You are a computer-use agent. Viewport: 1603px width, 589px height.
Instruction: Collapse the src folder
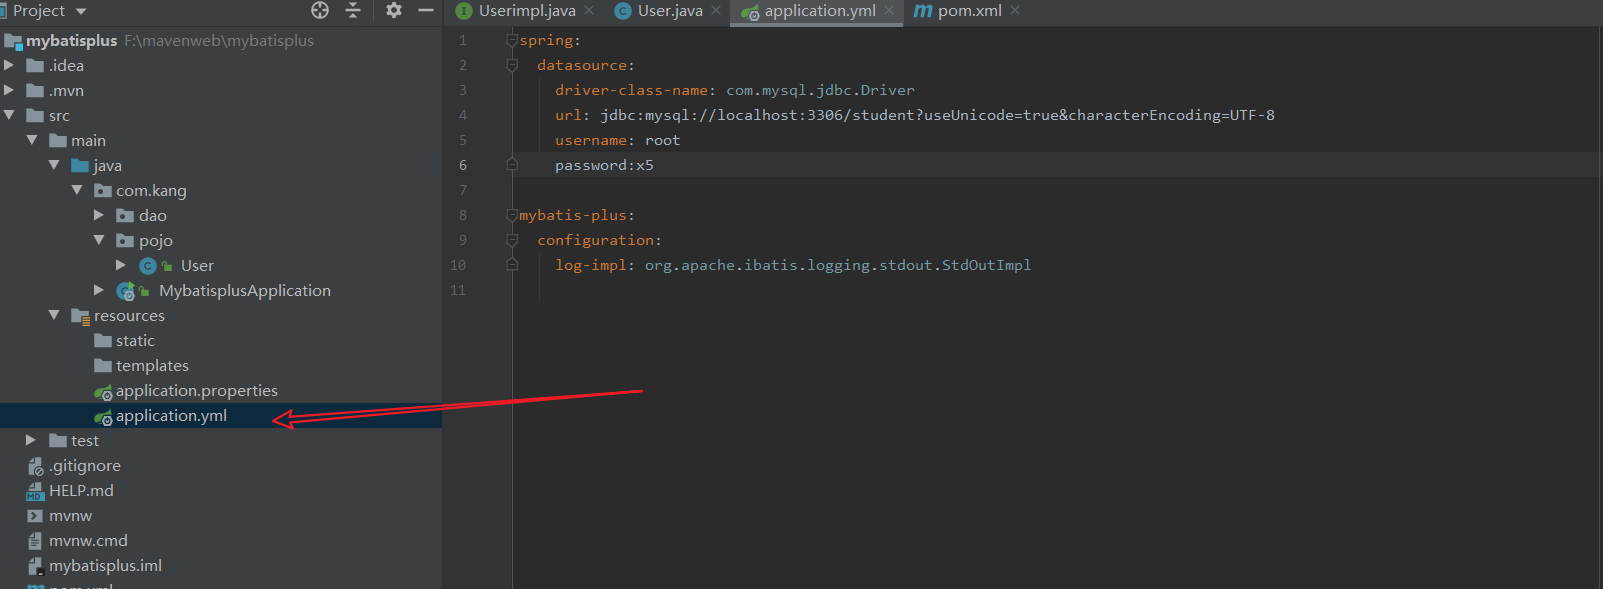coord(9,115)
